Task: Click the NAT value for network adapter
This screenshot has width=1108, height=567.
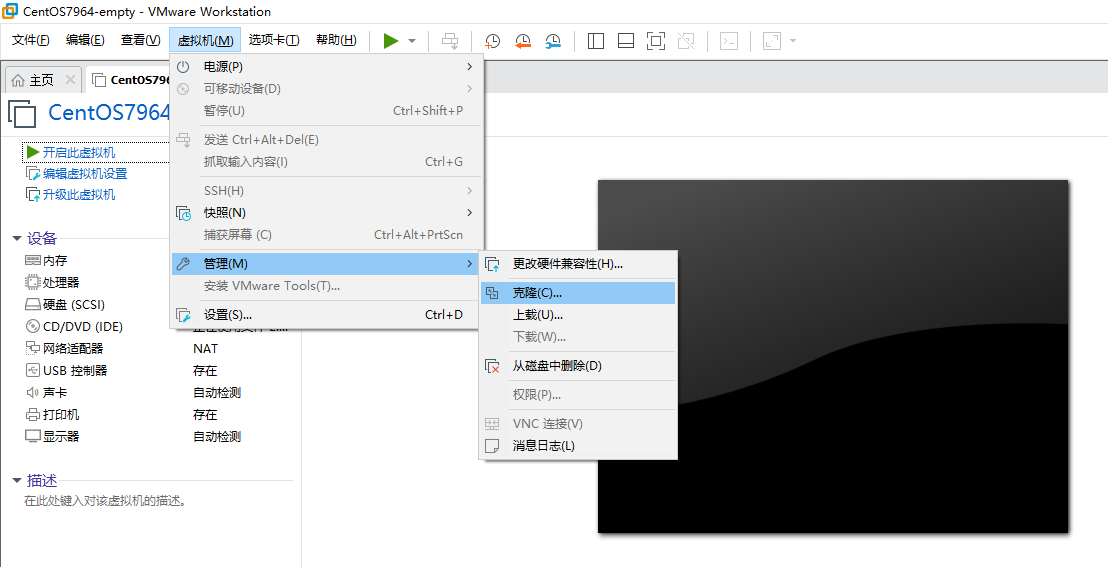Action: click(206, 349)
